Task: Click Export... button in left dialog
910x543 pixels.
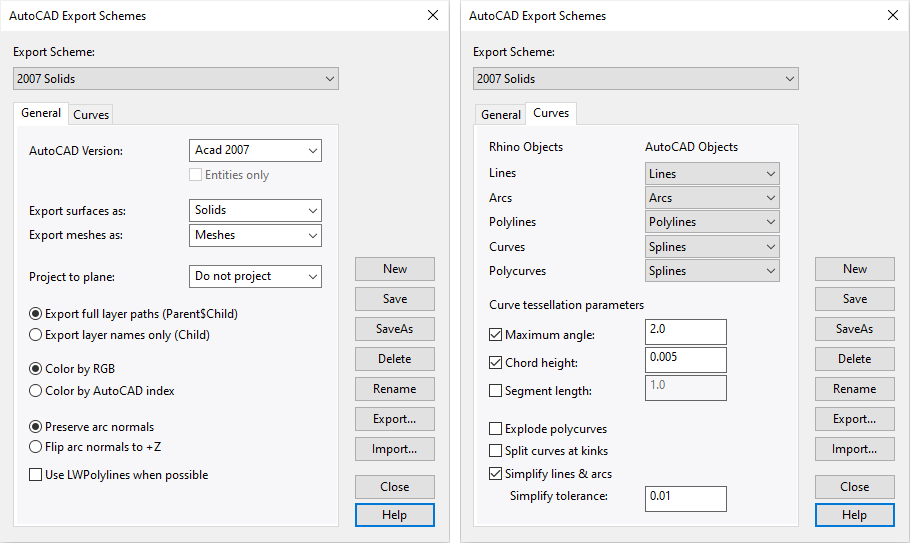Action: coord(395,419)
